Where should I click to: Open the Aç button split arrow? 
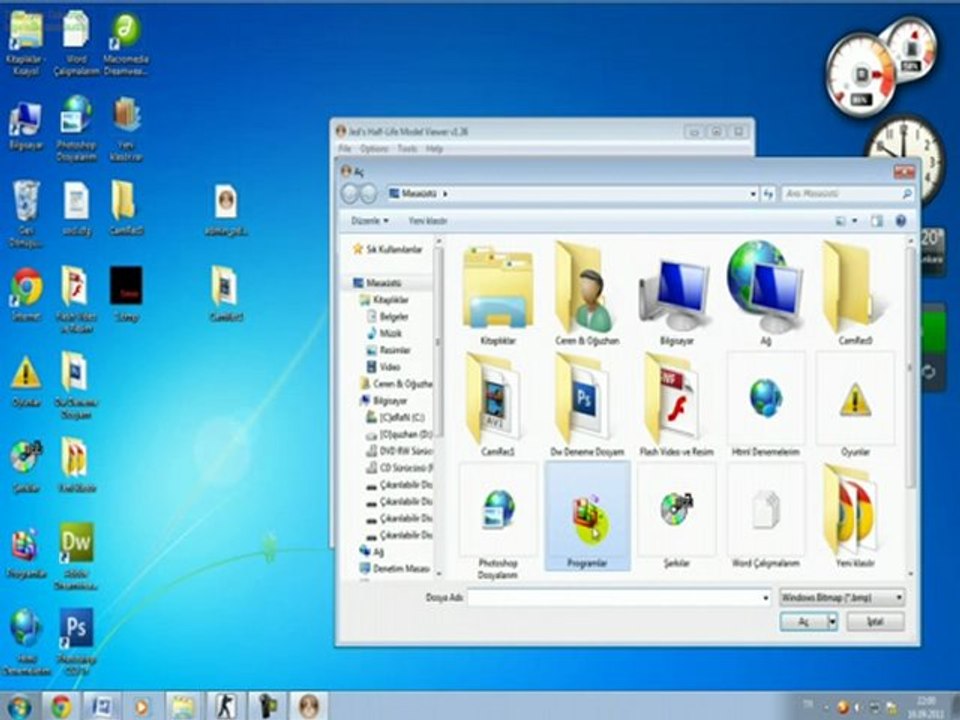tap(832, 622)
